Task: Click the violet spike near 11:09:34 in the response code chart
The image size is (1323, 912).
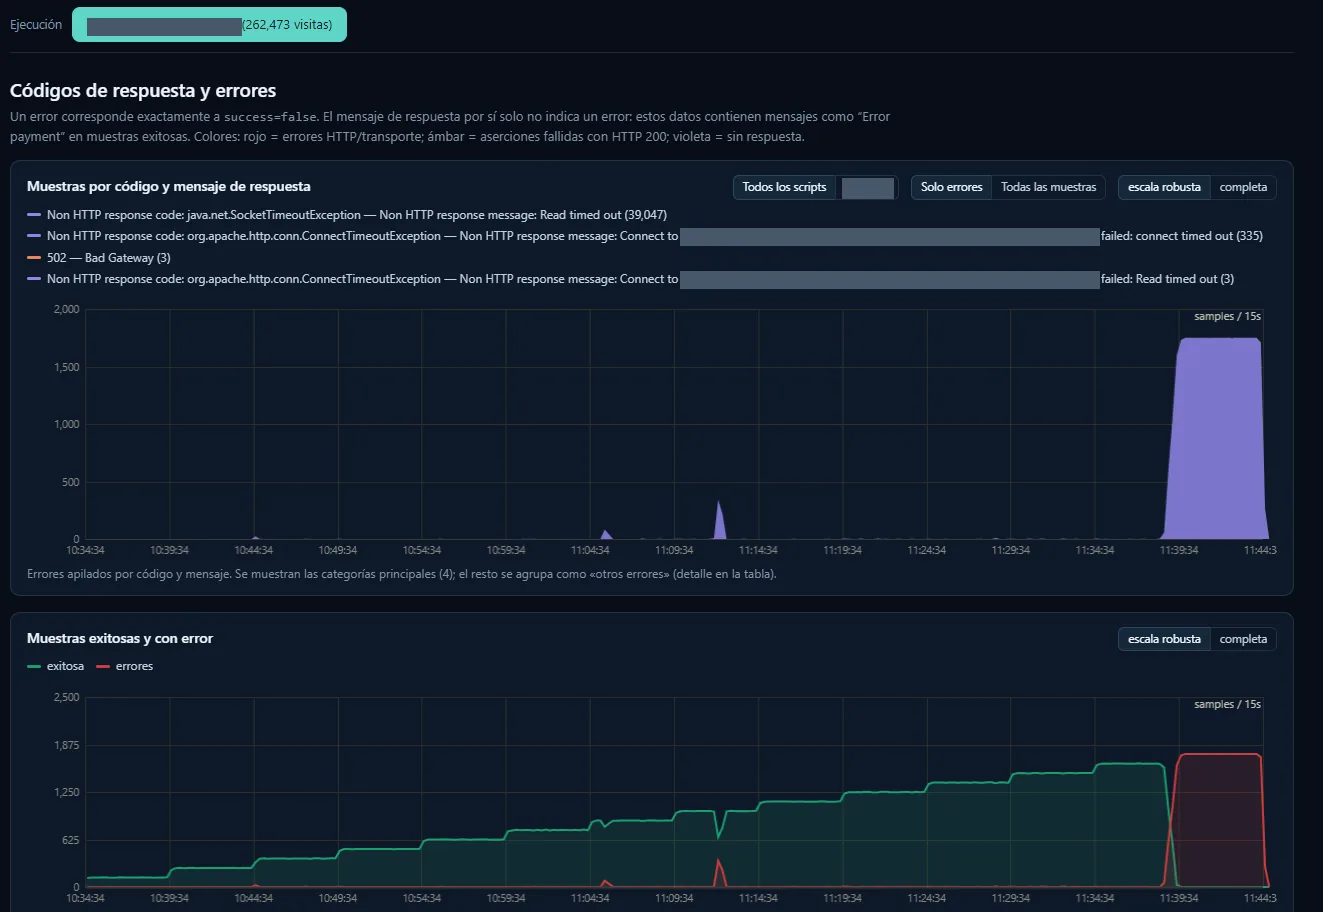Action: [720, 520]
